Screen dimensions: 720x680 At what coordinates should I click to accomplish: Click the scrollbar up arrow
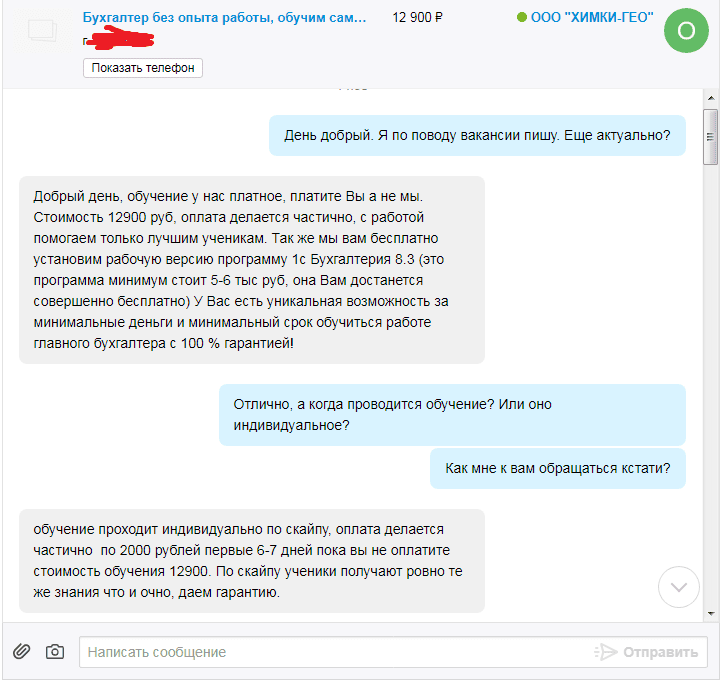pos(711,98)
